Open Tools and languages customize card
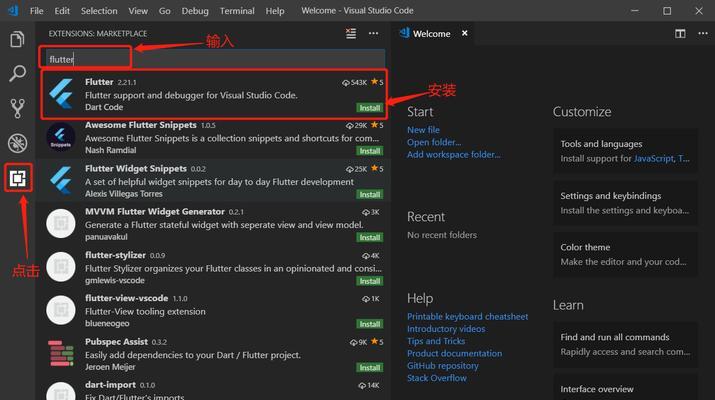This screenshot has width=715, height=400. (x=625, y=151)
